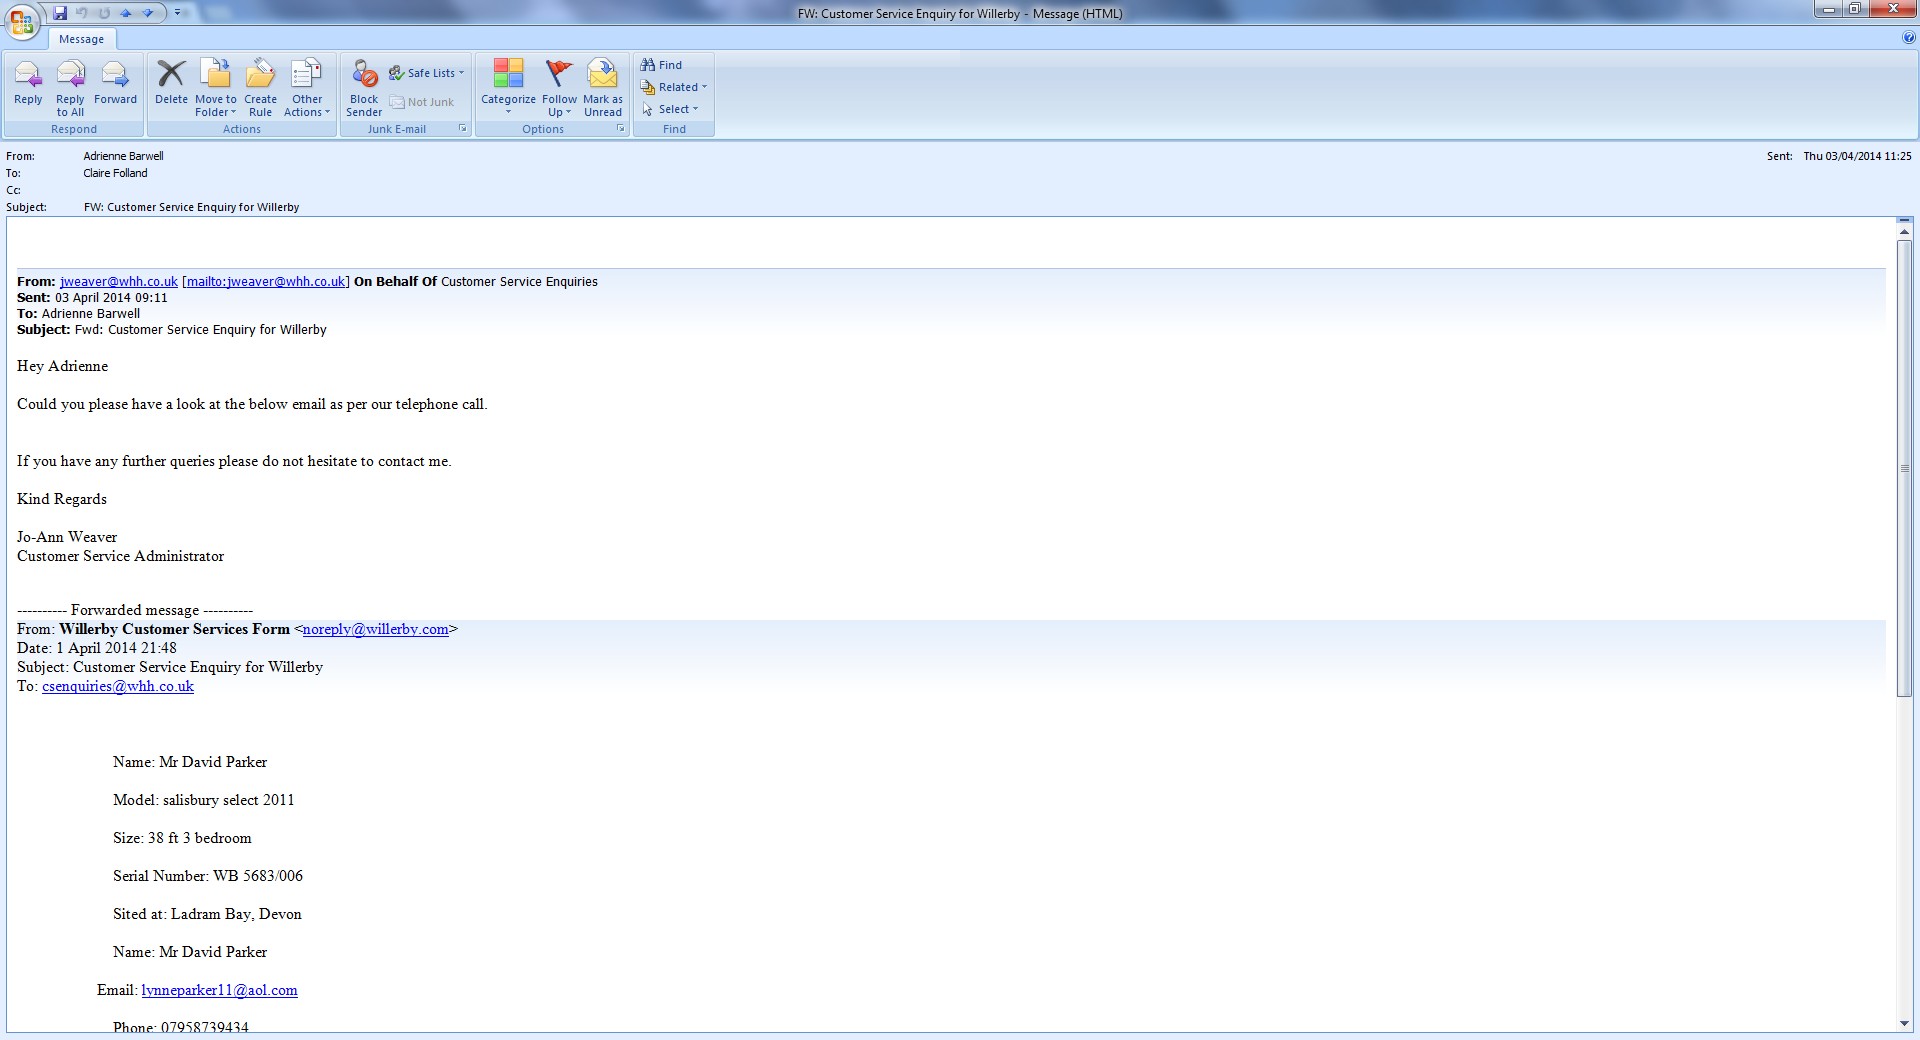Click recipient Claire Folland in the To field

click(x=115, y=173)
